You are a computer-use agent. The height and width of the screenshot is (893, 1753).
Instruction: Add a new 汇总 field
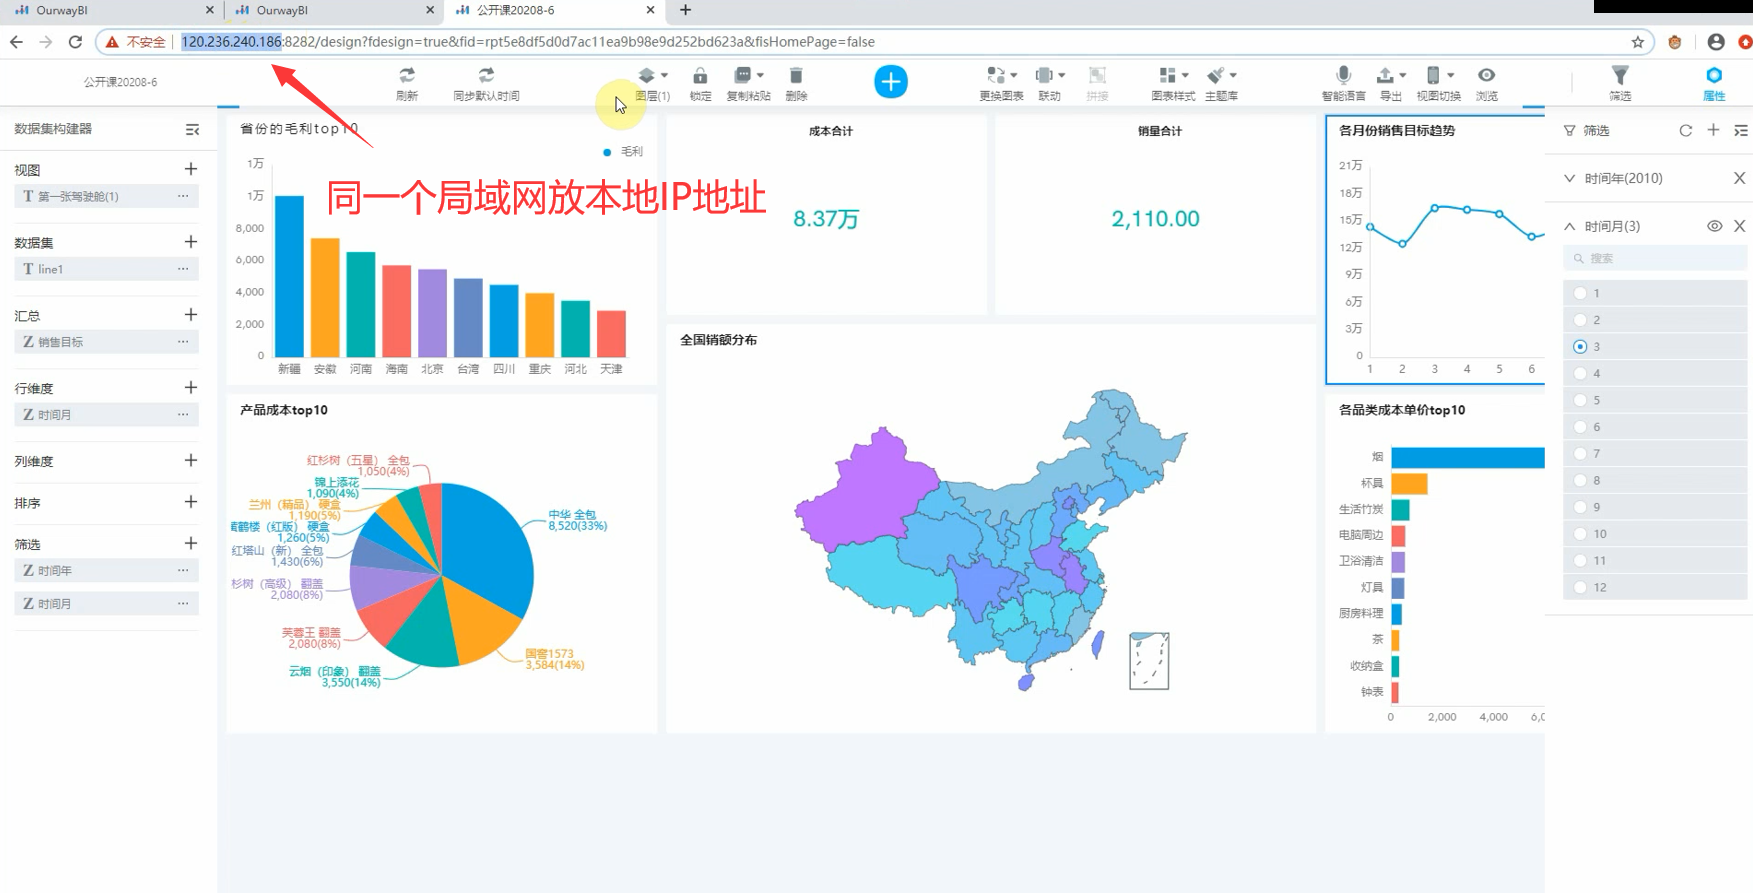[x=191, y=315]
